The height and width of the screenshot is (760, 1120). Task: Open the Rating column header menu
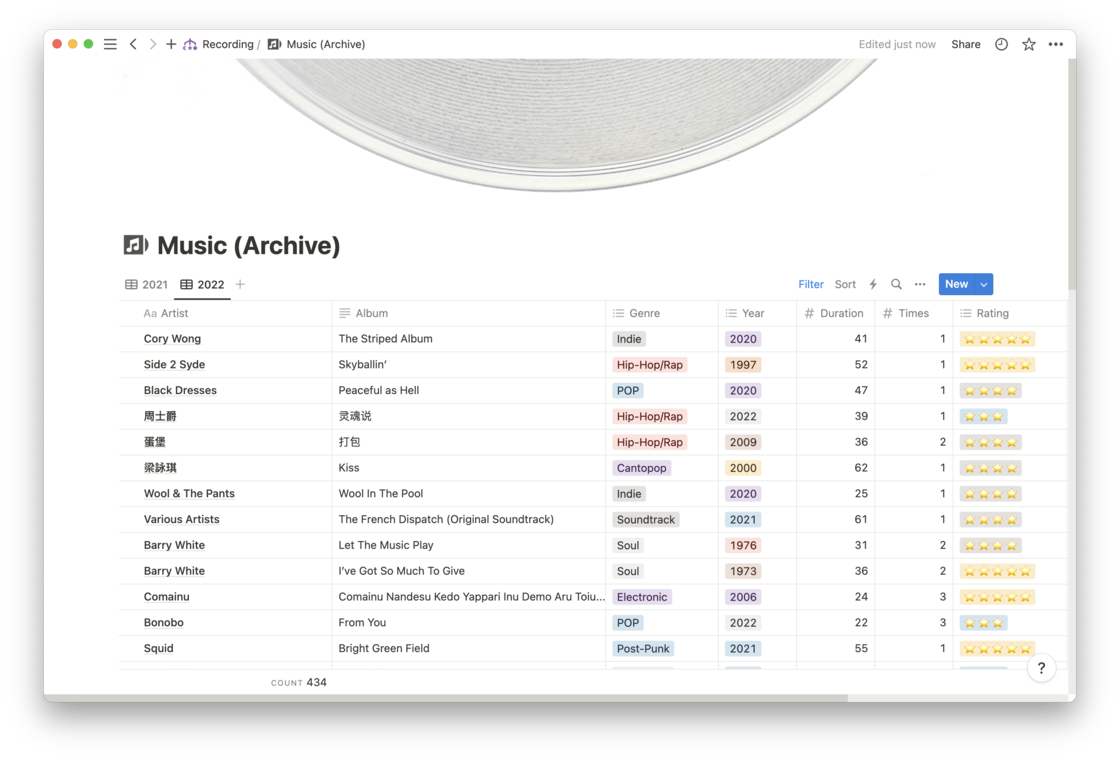pos(1010,313)
